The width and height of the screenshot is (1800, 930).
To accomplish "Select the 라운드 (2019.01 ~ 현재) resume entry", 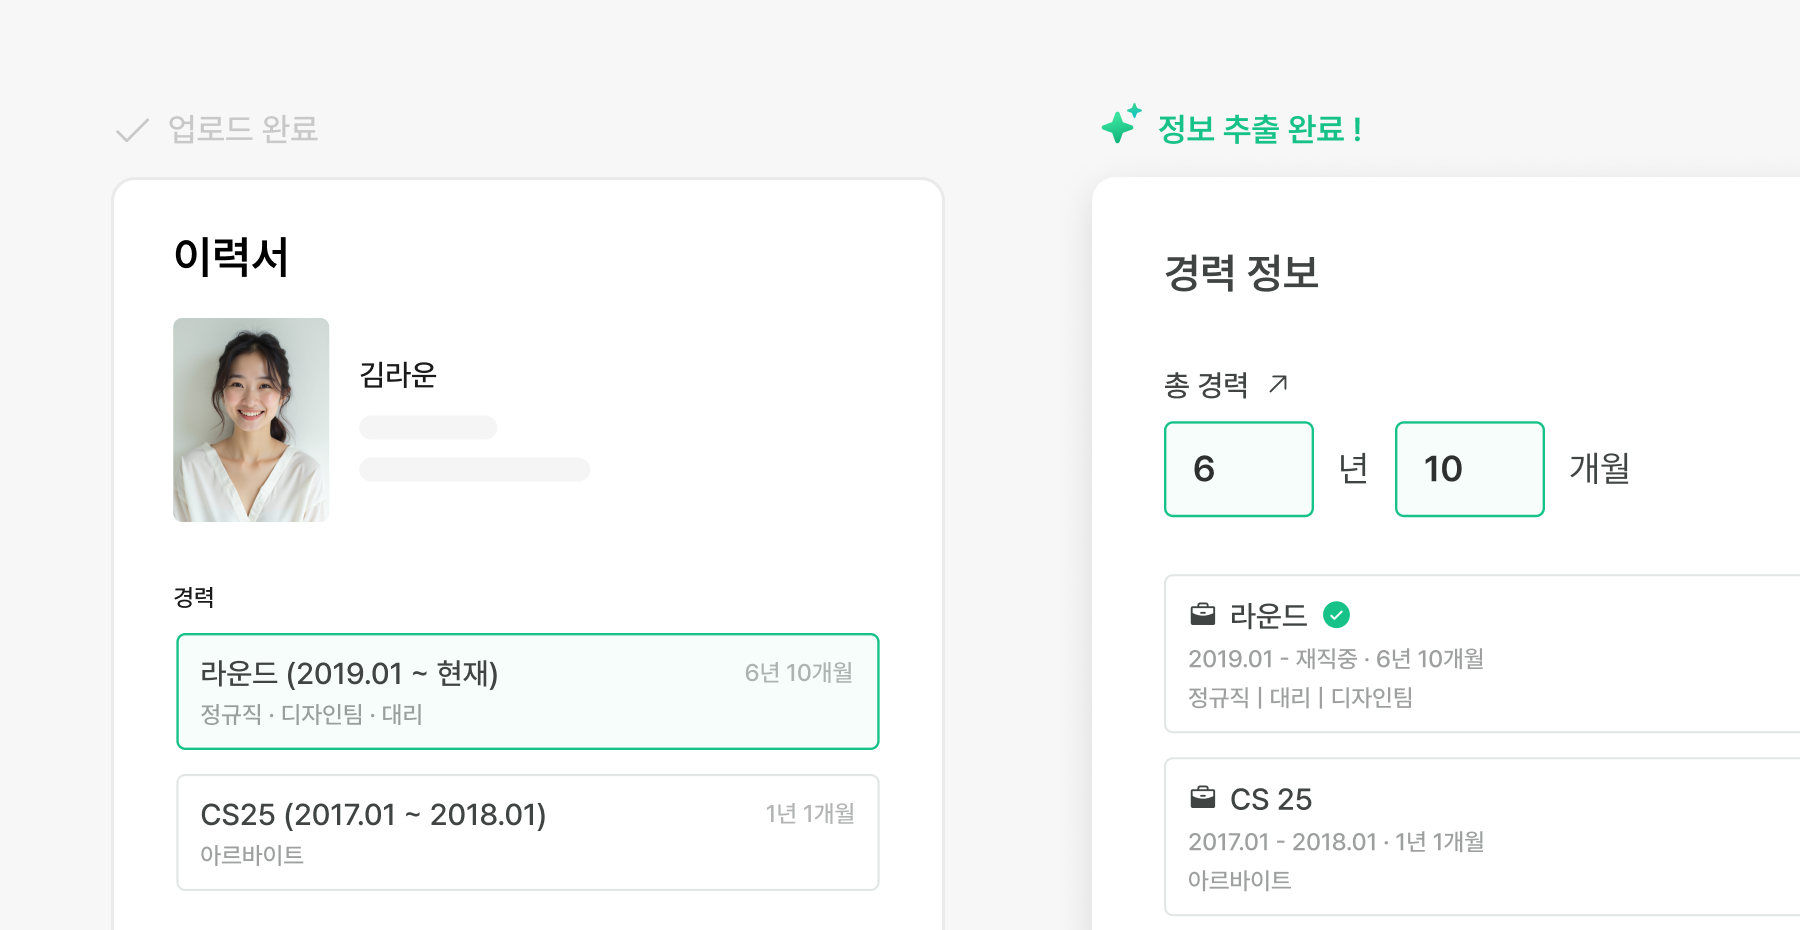I will tap(527, 691).
